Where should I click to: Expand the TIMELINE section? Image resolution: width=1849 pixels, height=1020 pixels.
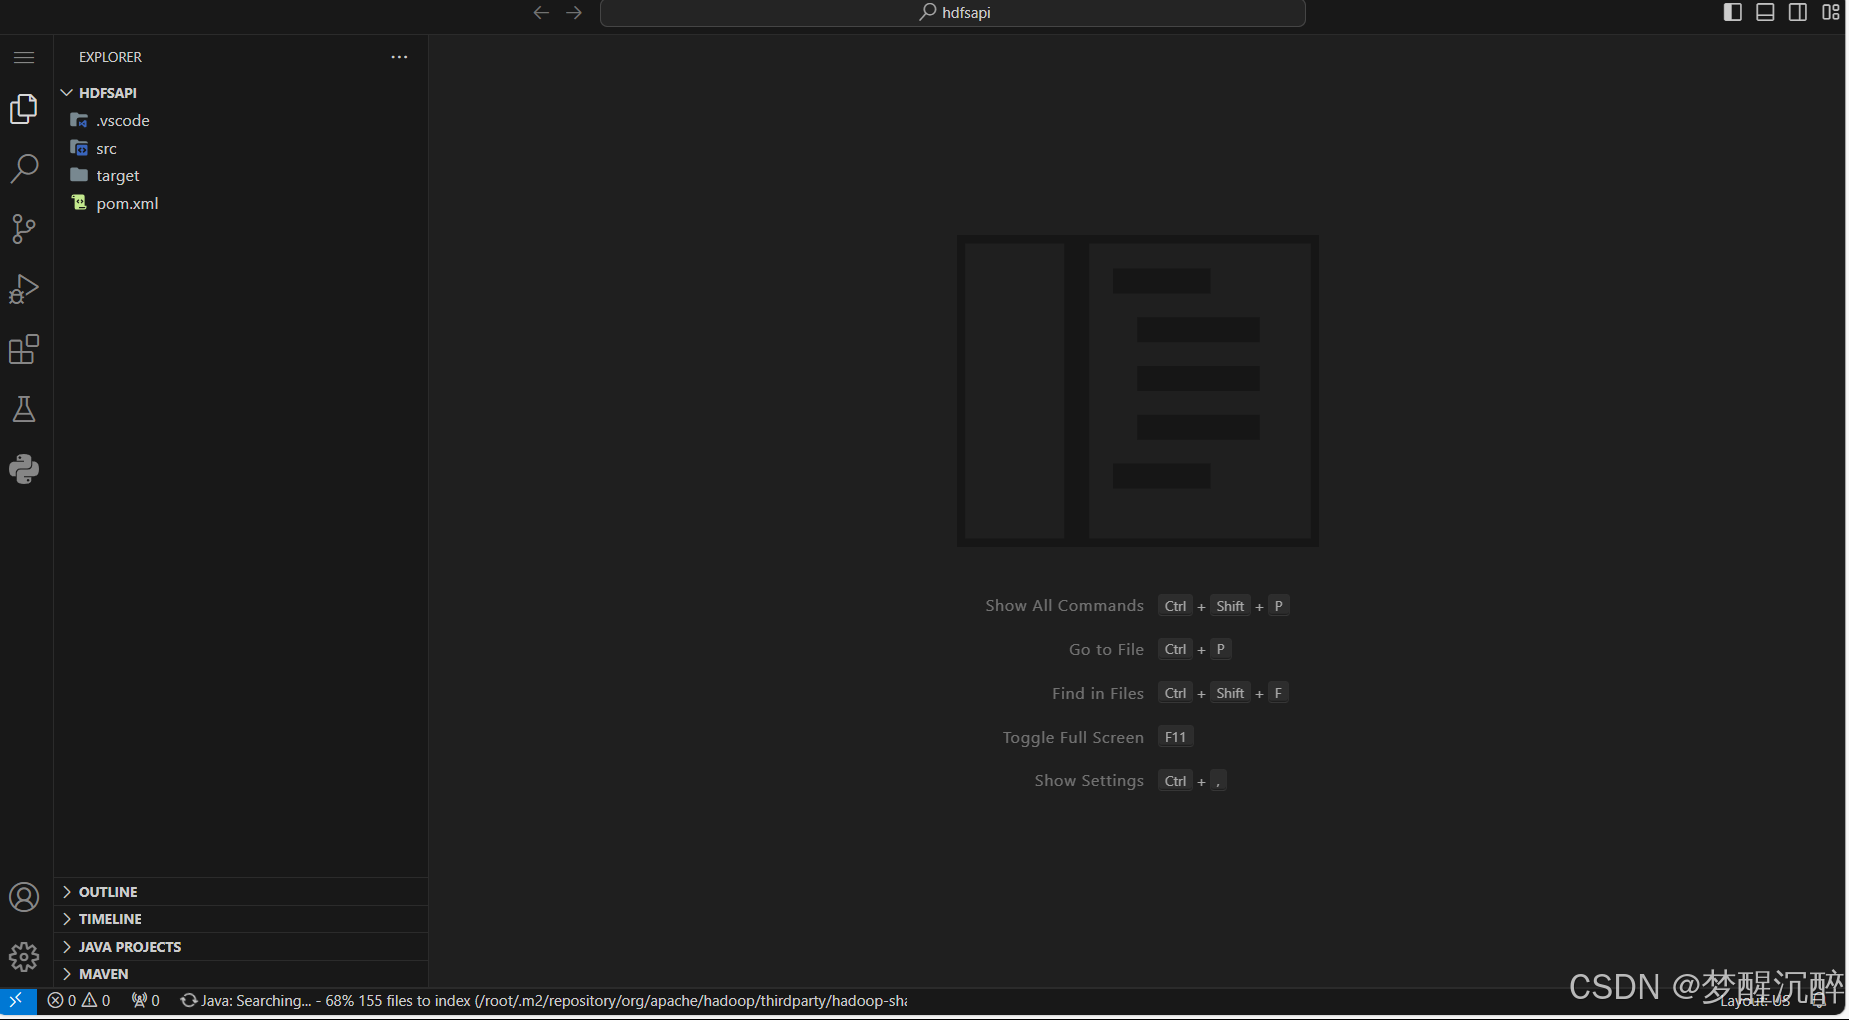tap(241, 919)
